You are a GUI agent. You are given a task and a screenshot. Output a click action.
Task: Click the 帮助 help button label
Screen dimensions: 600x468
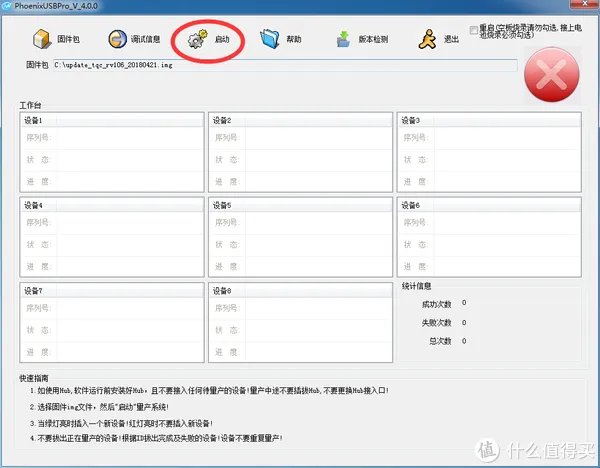pos(294,39)
